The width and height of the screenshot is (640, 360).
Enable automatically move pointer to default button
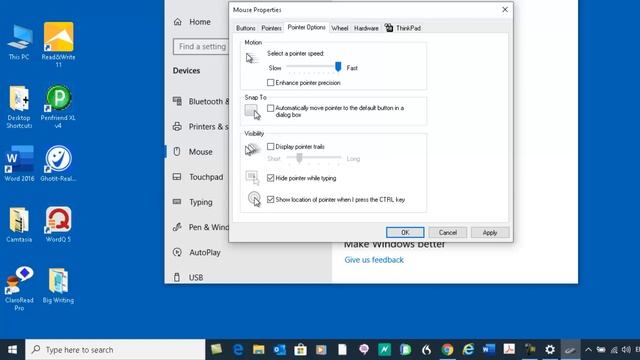pyautogui.click(x=271, y=108)
